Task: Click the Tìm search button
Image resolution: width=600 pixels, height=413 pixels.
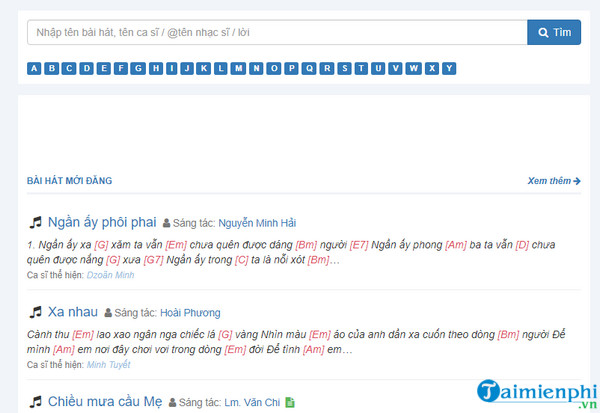Action: (554, 33)
